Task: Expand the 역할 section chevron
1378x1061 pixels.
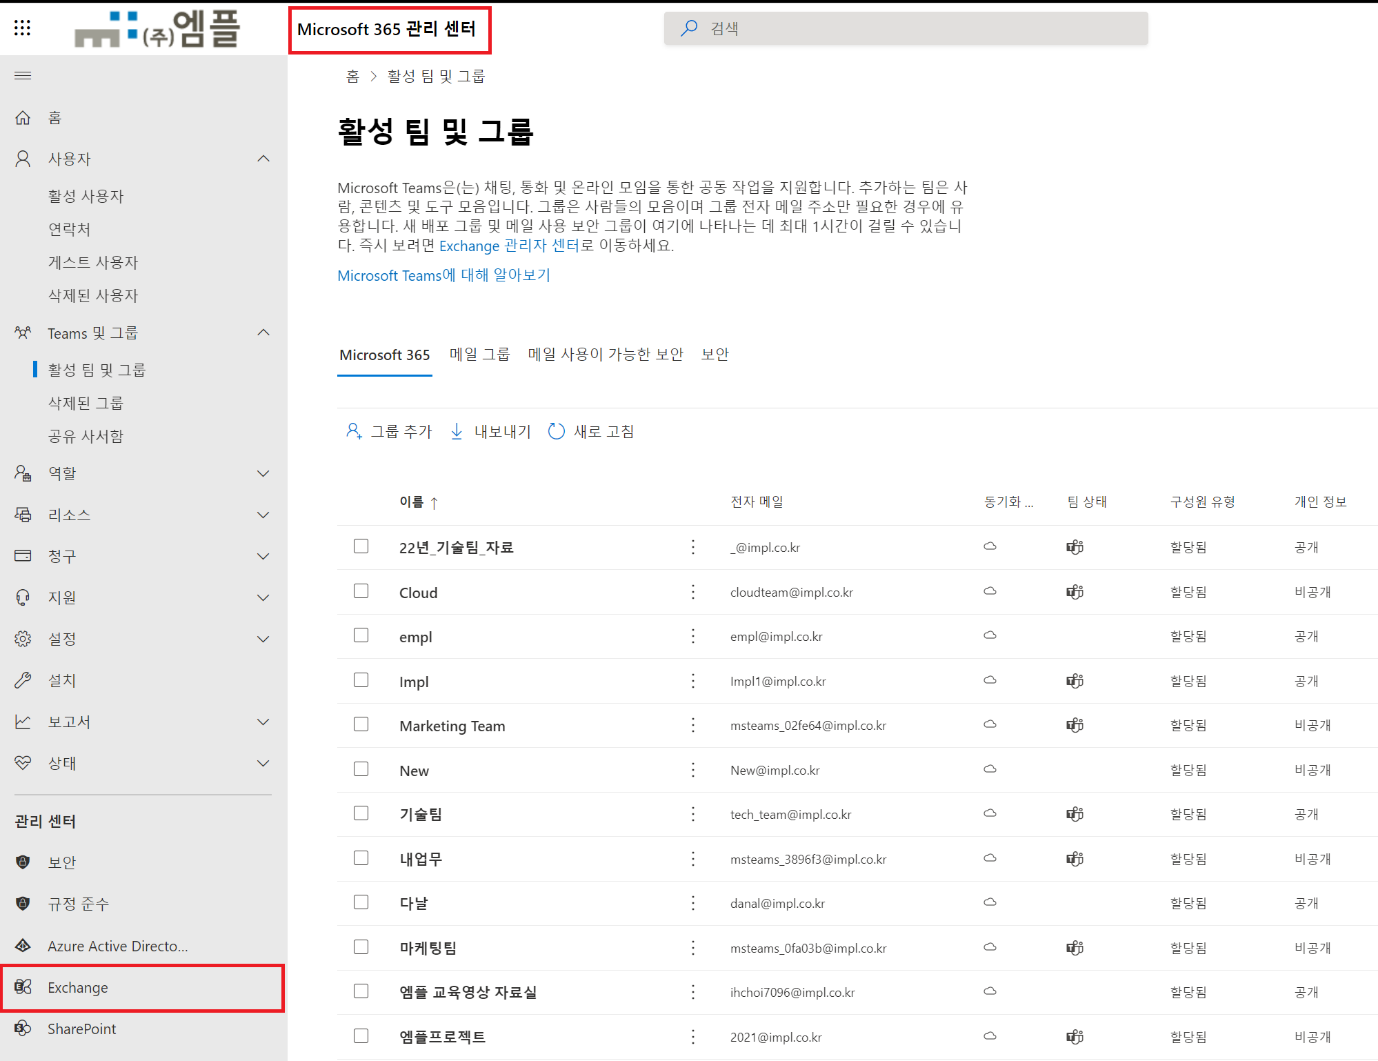Action: click(x=263, y=474)
